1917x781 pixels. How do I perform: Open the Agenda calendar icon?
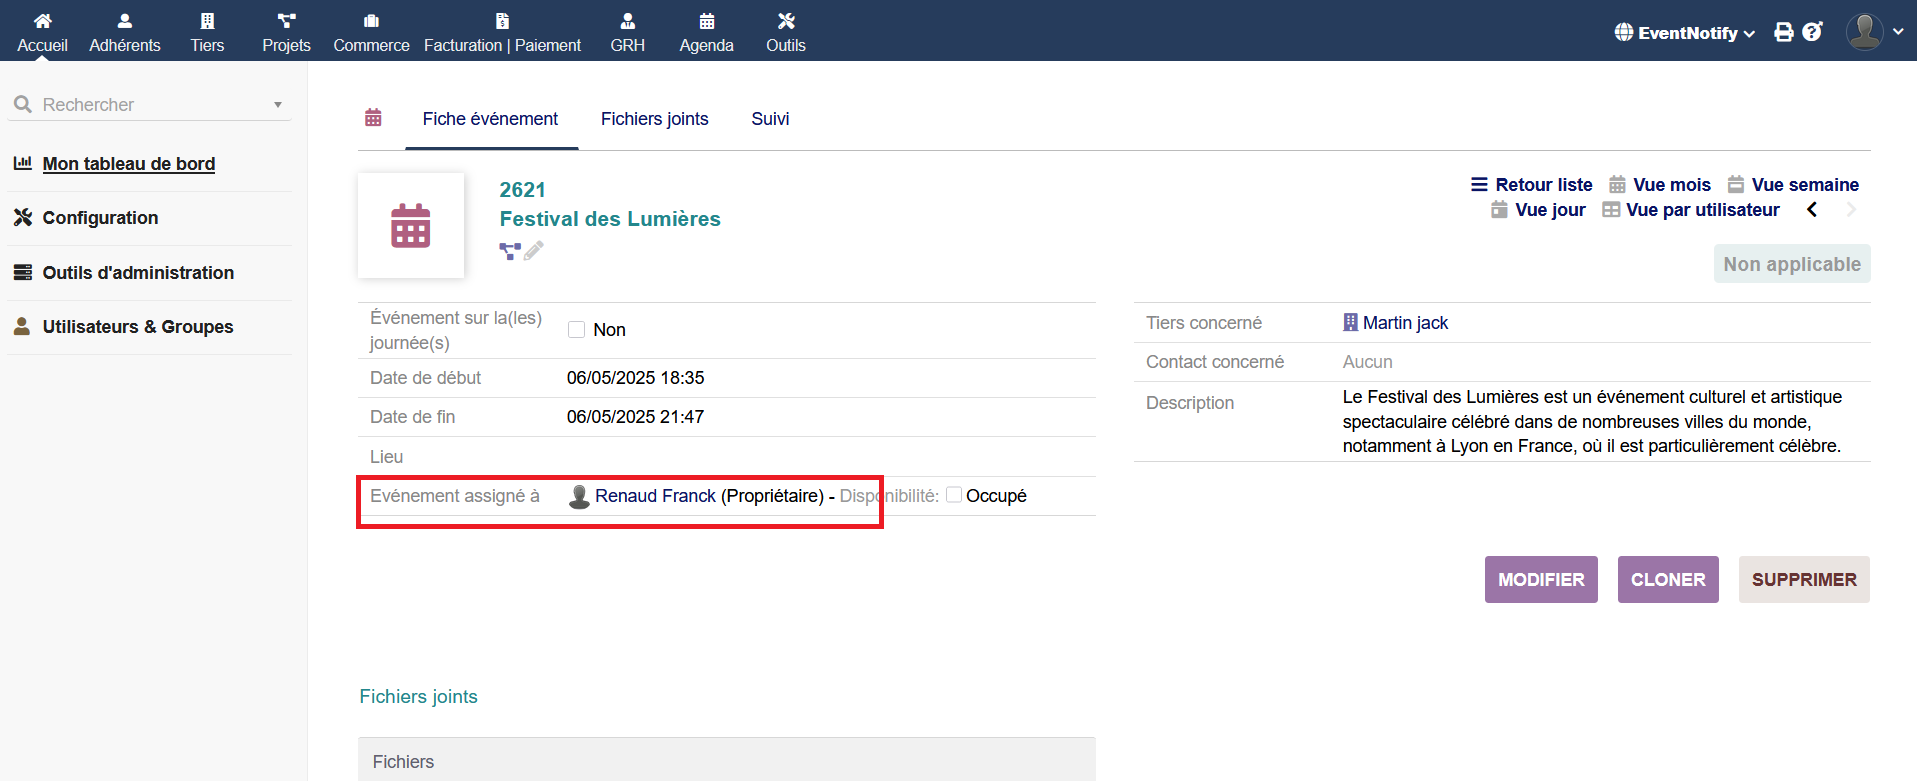click(706, 21)
